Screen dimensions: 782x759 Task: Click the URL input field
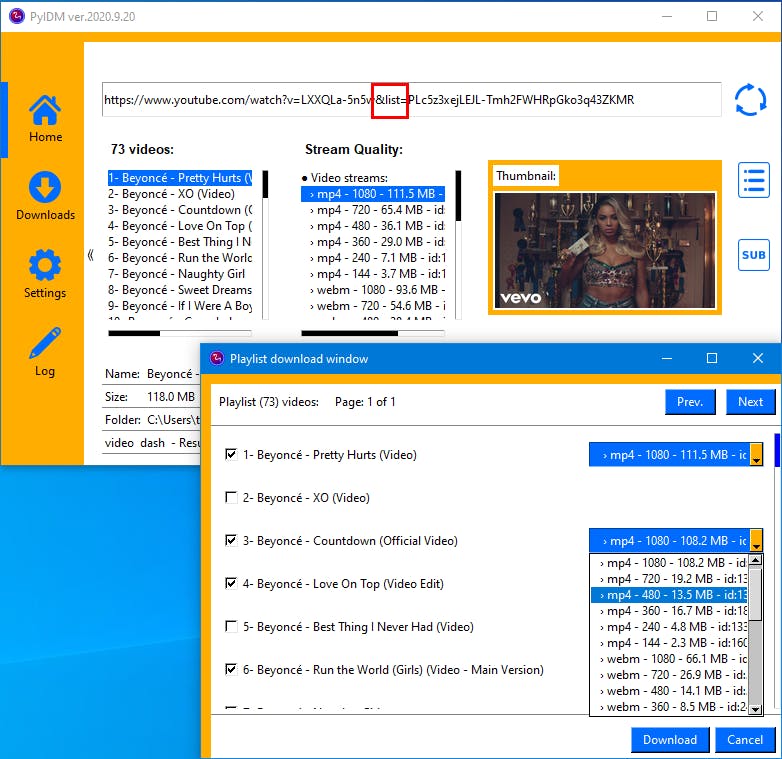411,100
